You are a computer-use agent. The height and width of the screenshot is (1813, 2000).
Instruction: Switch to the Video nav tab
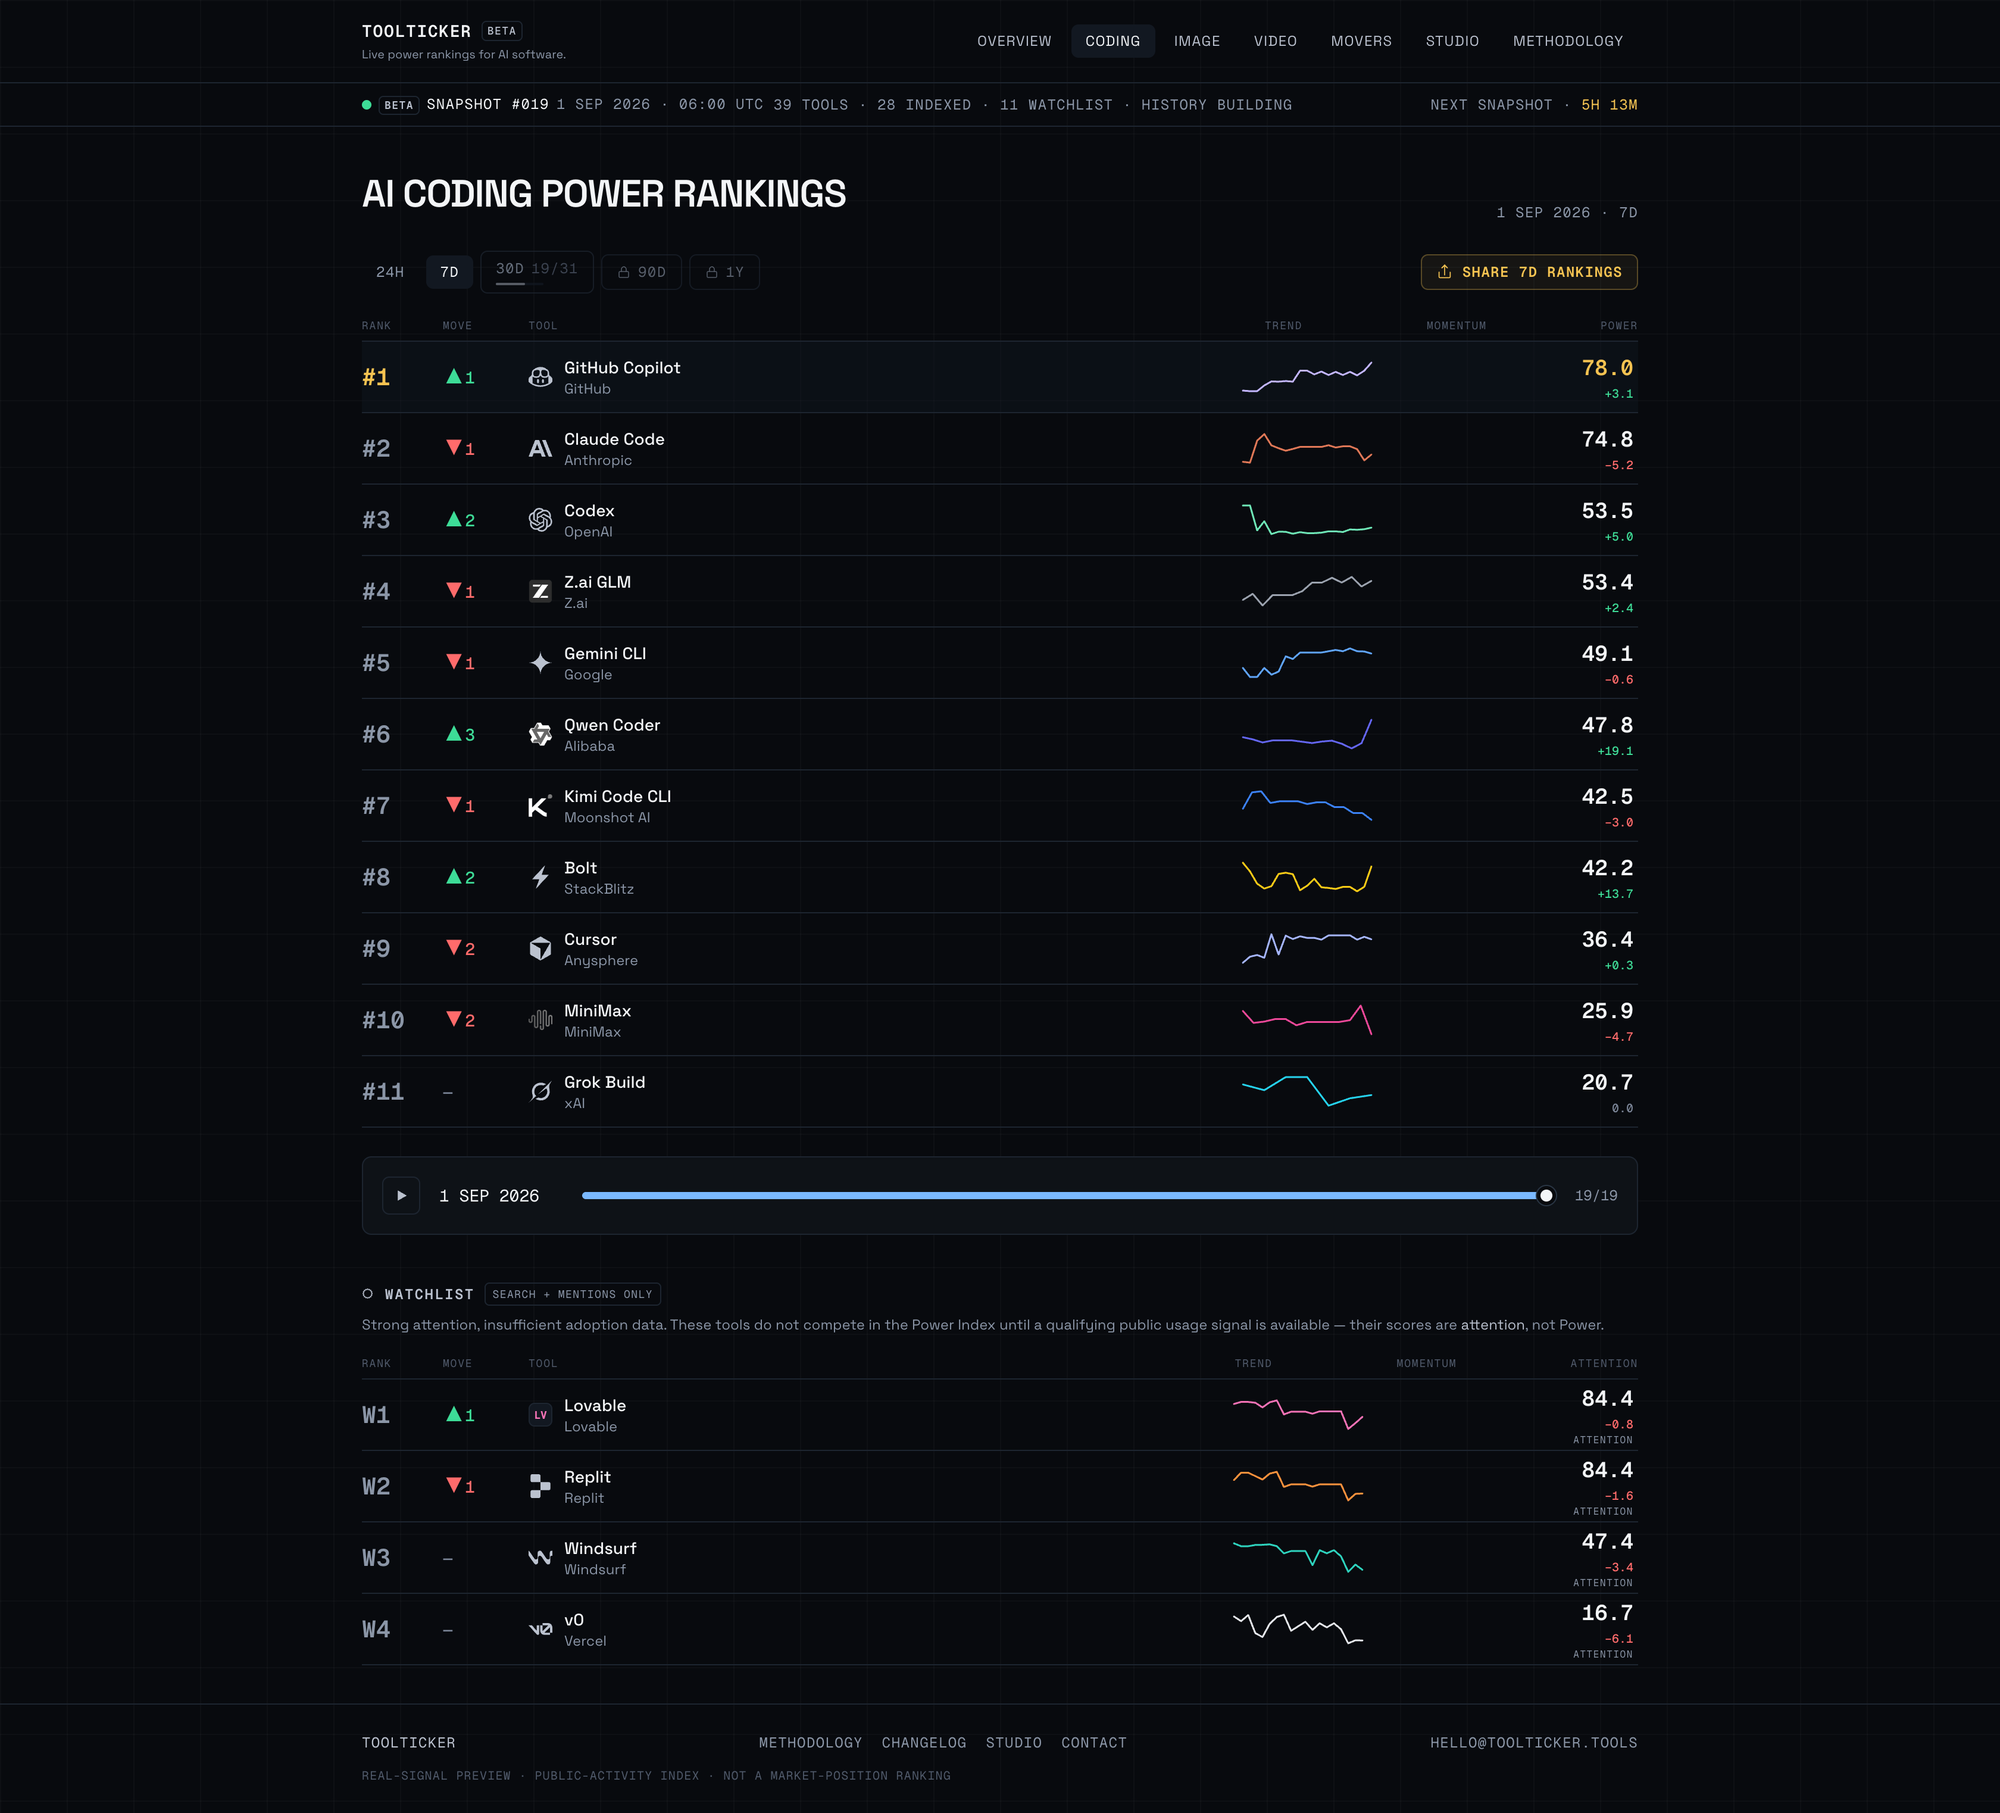click(x=1275, y=41)
